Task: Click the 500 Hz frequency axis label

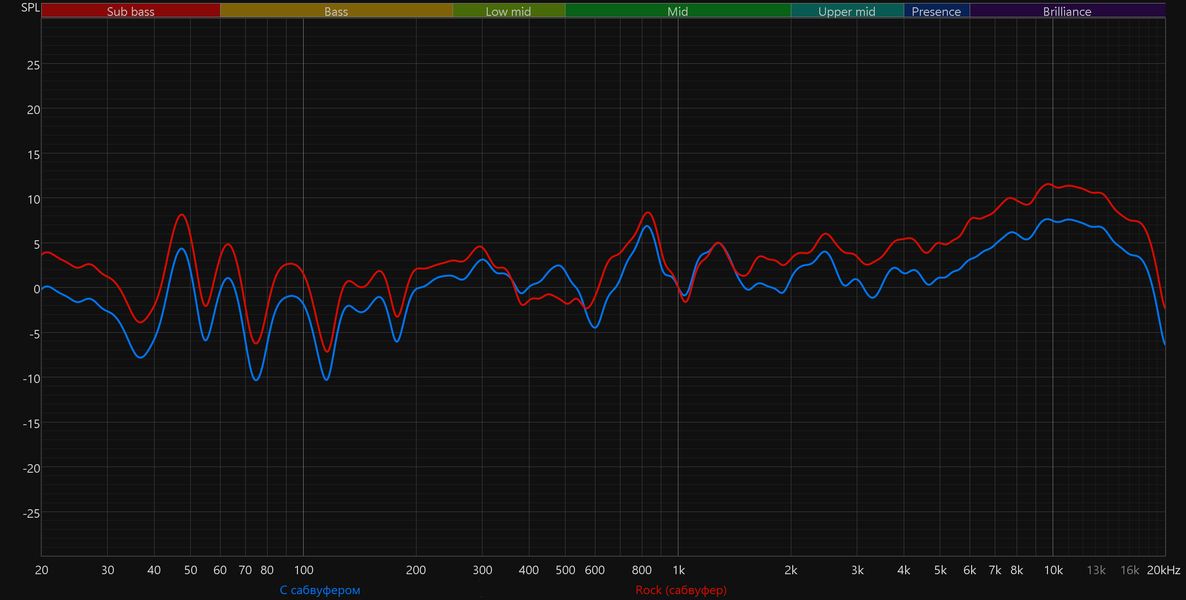Action: point(565,570)
